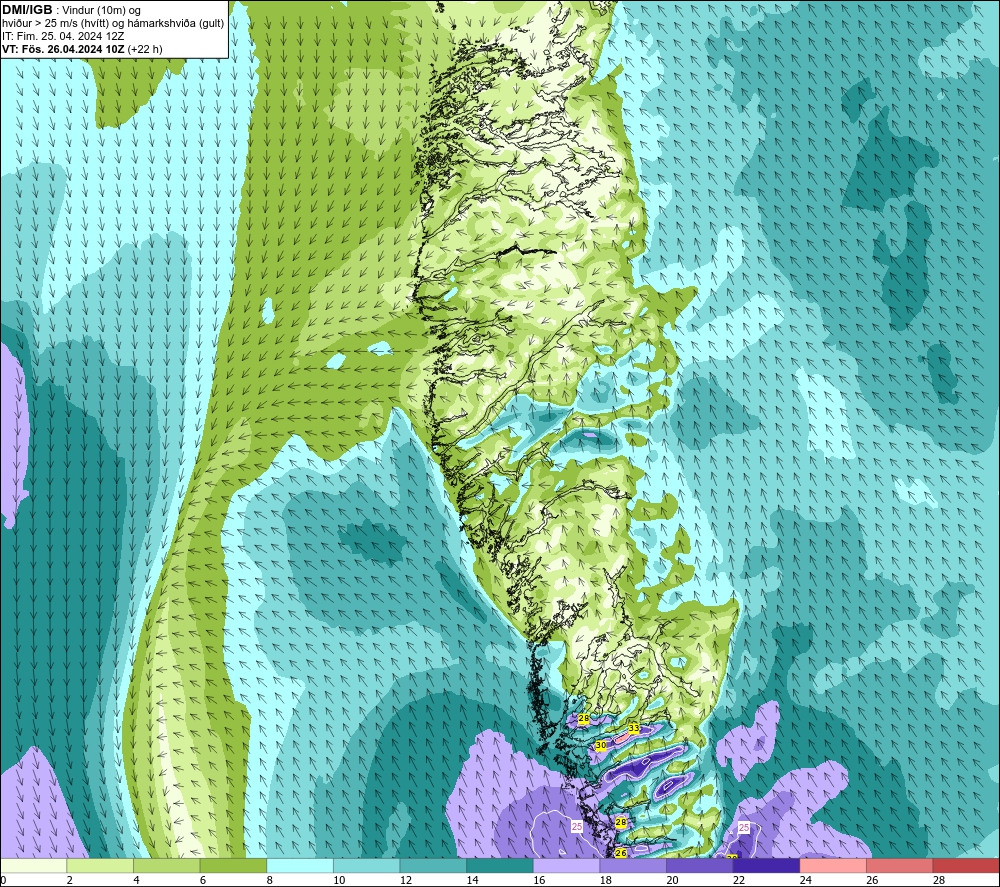The image size is (1000, 887).
Task: Click the legend scale number 4
Action: [x=136, y=880]
